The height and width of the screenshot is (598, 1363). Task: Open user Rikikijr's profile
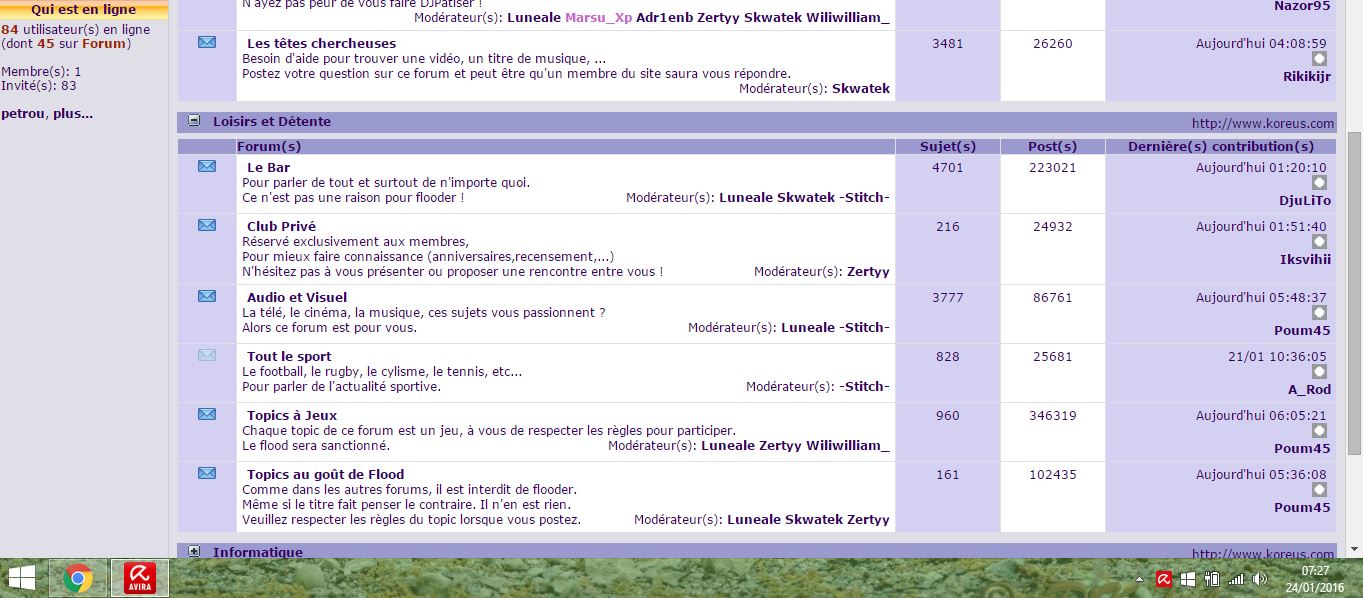pyautogui.click(x=1306, y=76)
